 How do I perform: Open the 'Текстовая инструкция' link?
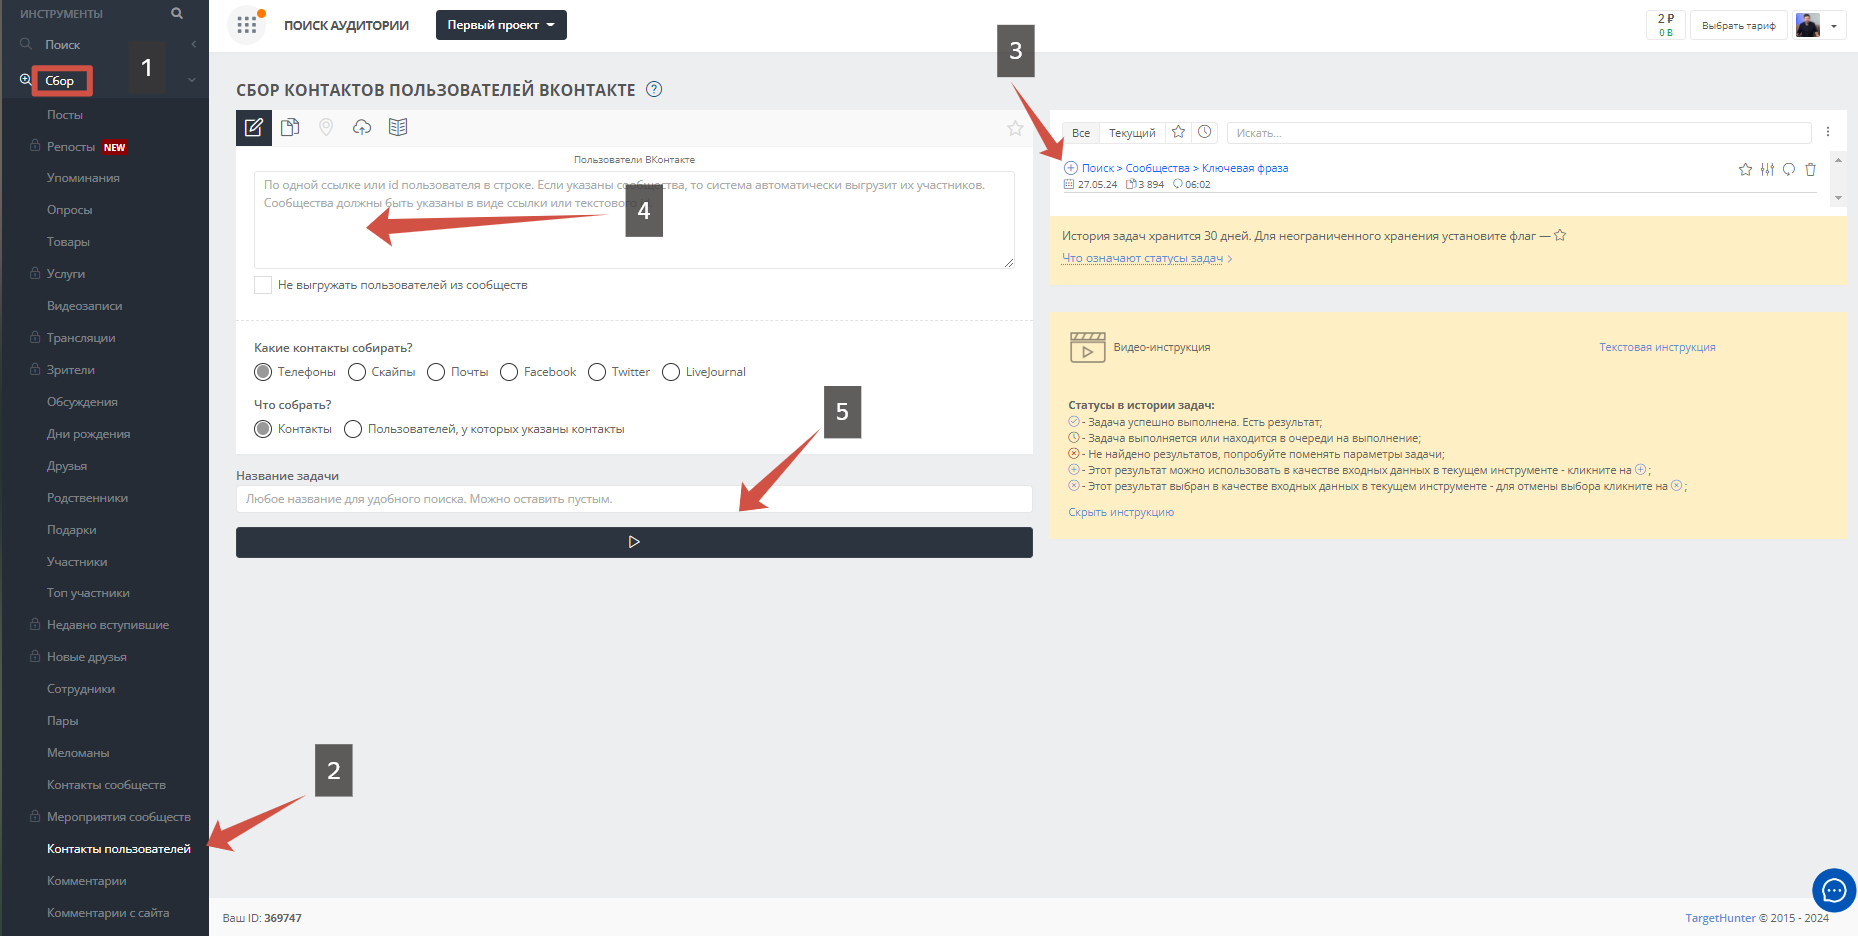pyautogui.click(x=1656, y=347)
